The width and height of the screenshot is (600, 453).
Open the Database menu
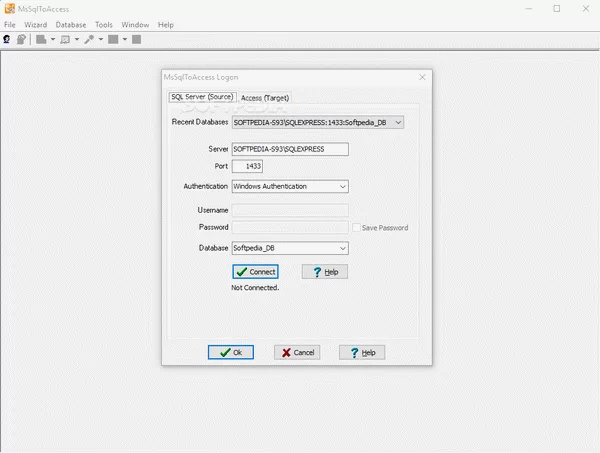coord(71,25)
